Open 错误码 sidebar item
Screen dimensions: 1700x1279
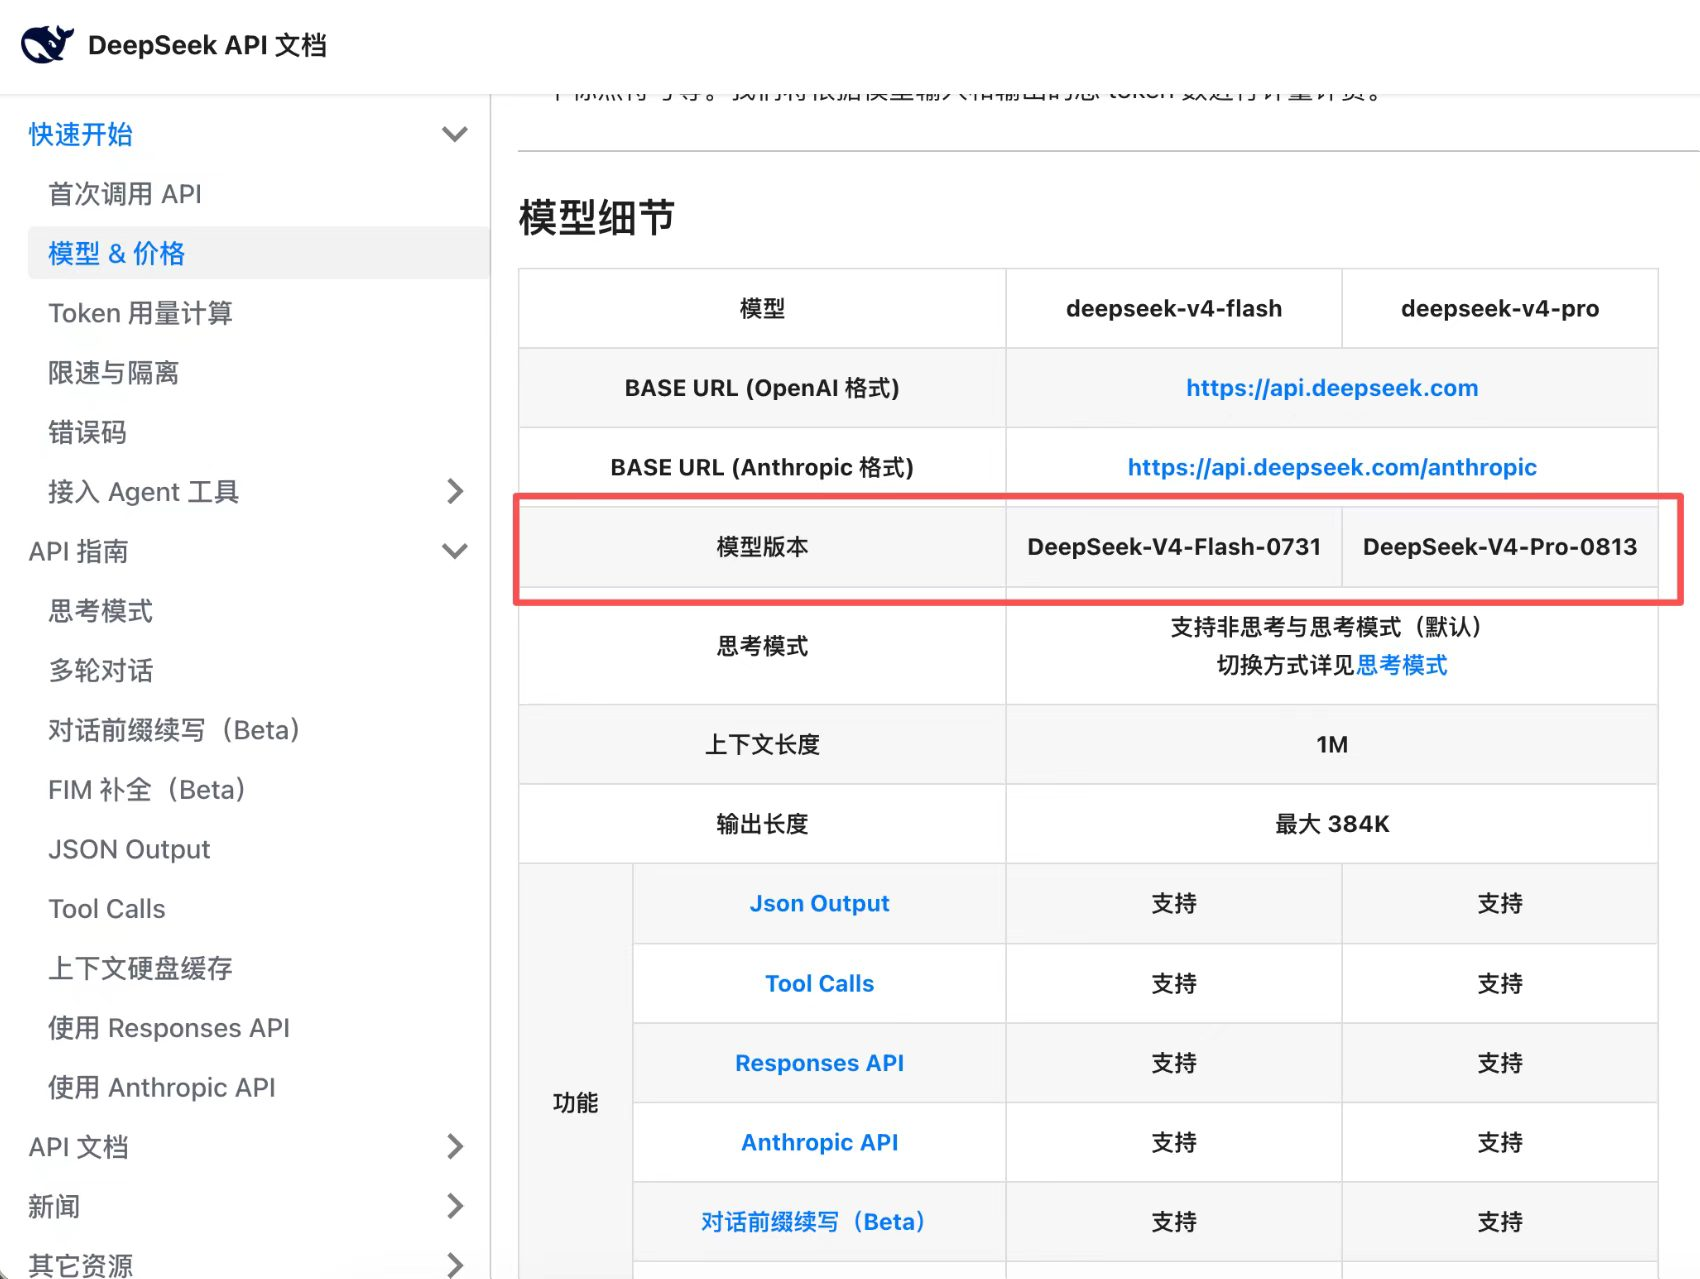[x=87, y=432]
